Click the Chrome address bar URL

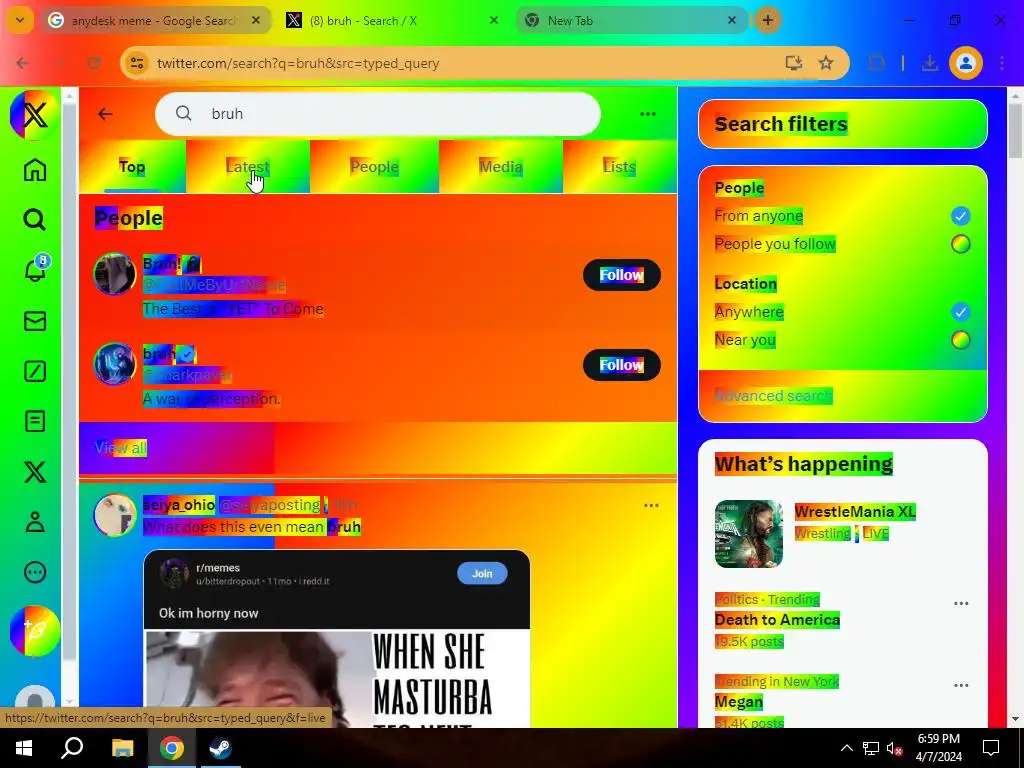tap(298, 63)
